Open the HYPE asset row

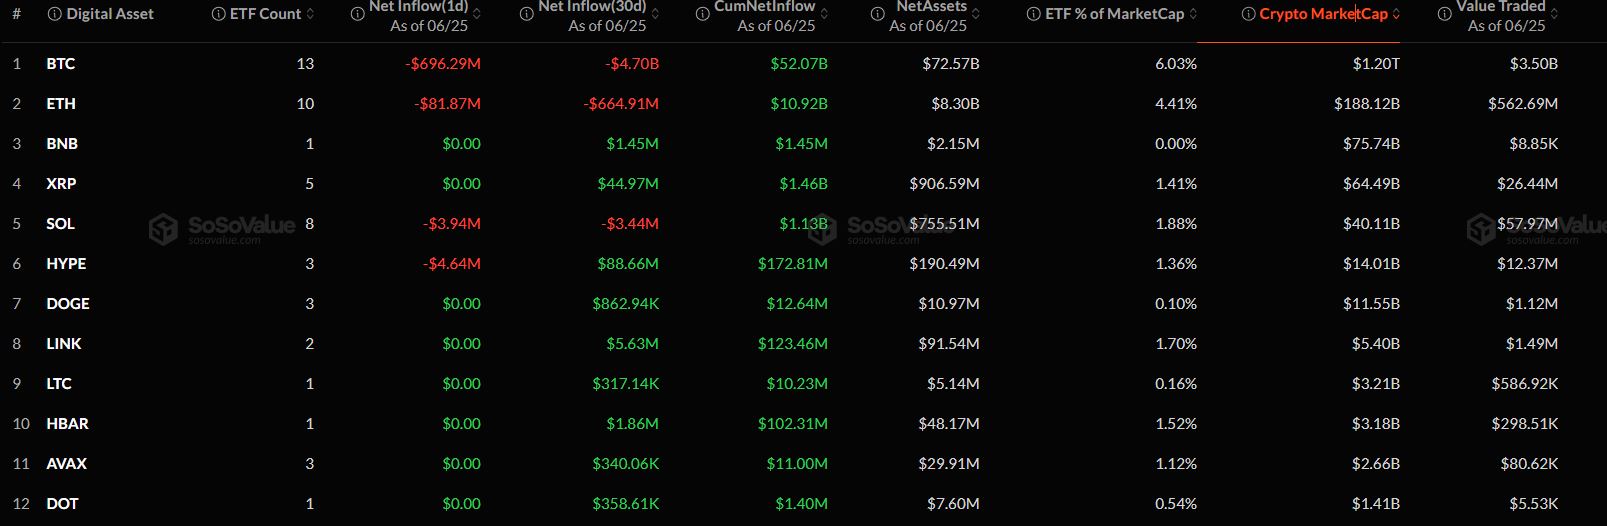pyautogui.click(x=803, y=263)
